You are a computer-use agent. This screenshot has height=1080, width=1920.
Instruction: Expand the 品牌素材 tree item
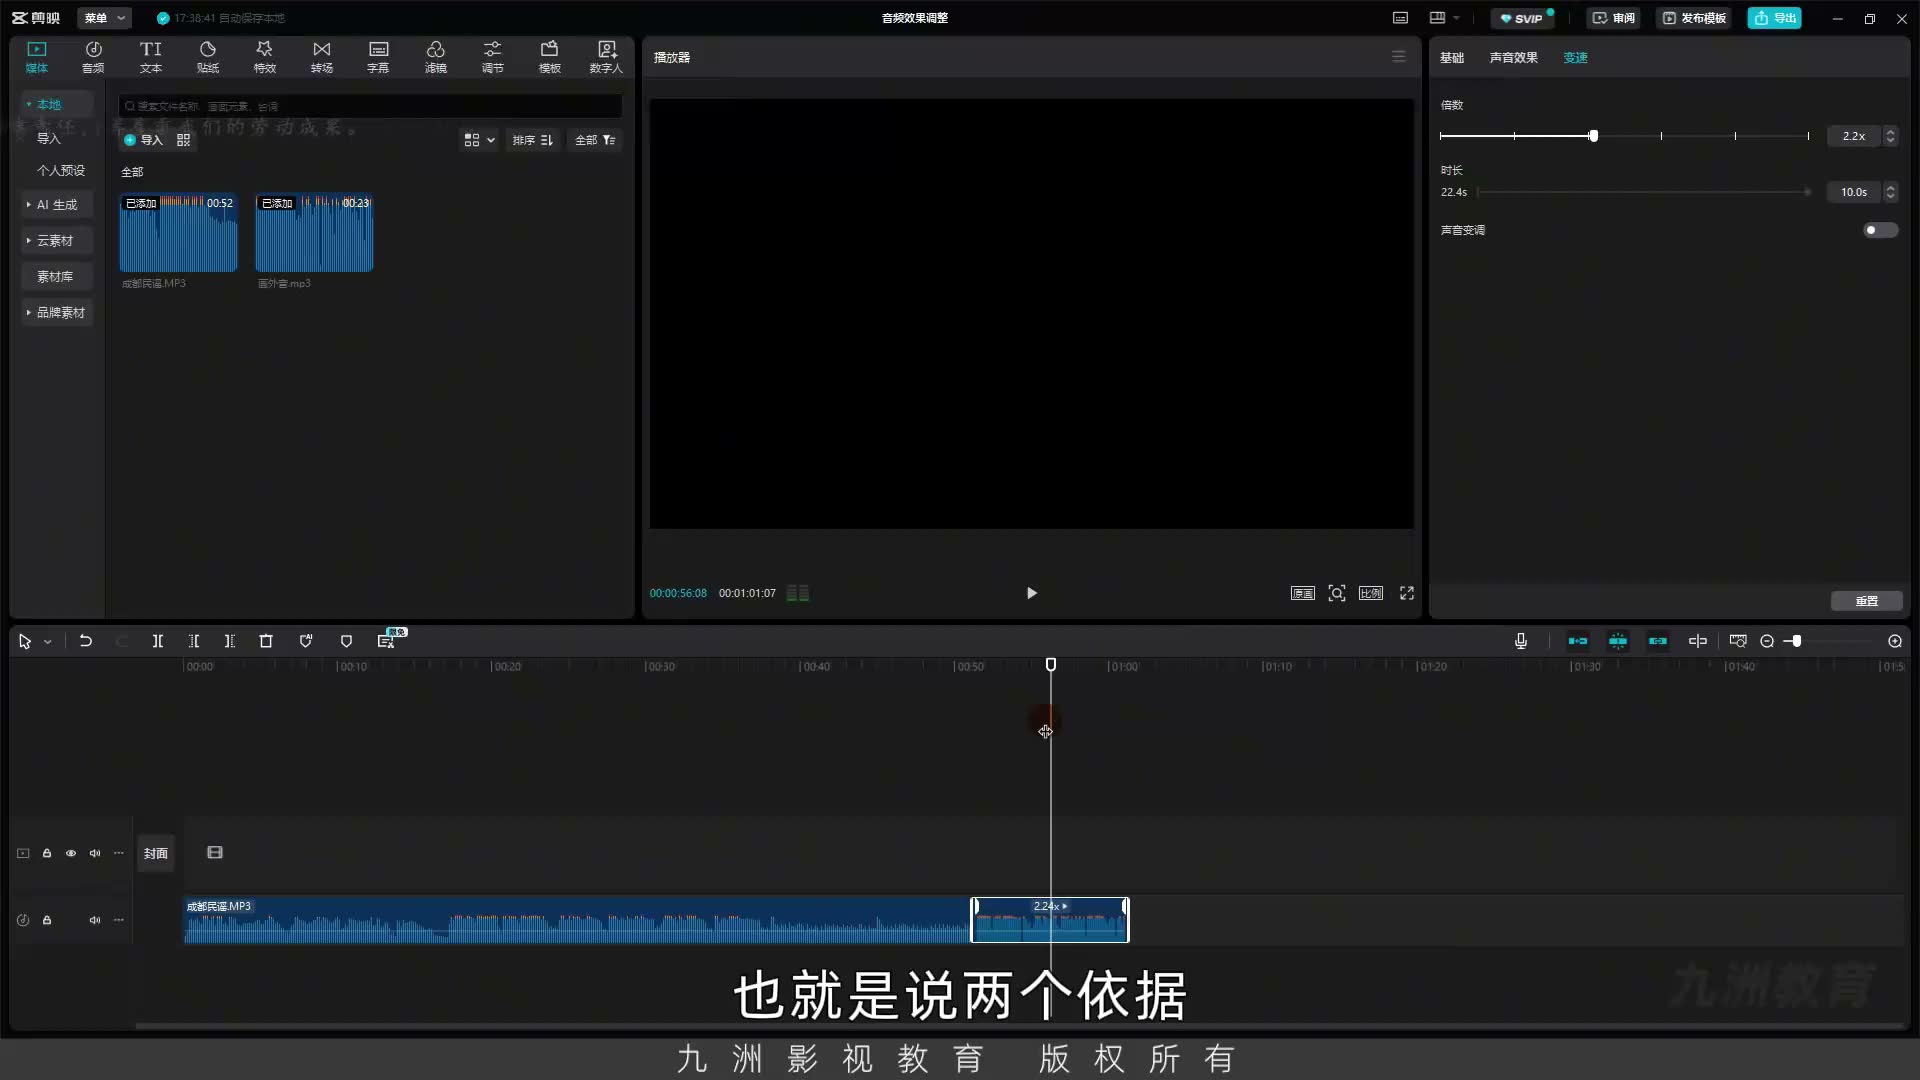[x=57, y=312]
